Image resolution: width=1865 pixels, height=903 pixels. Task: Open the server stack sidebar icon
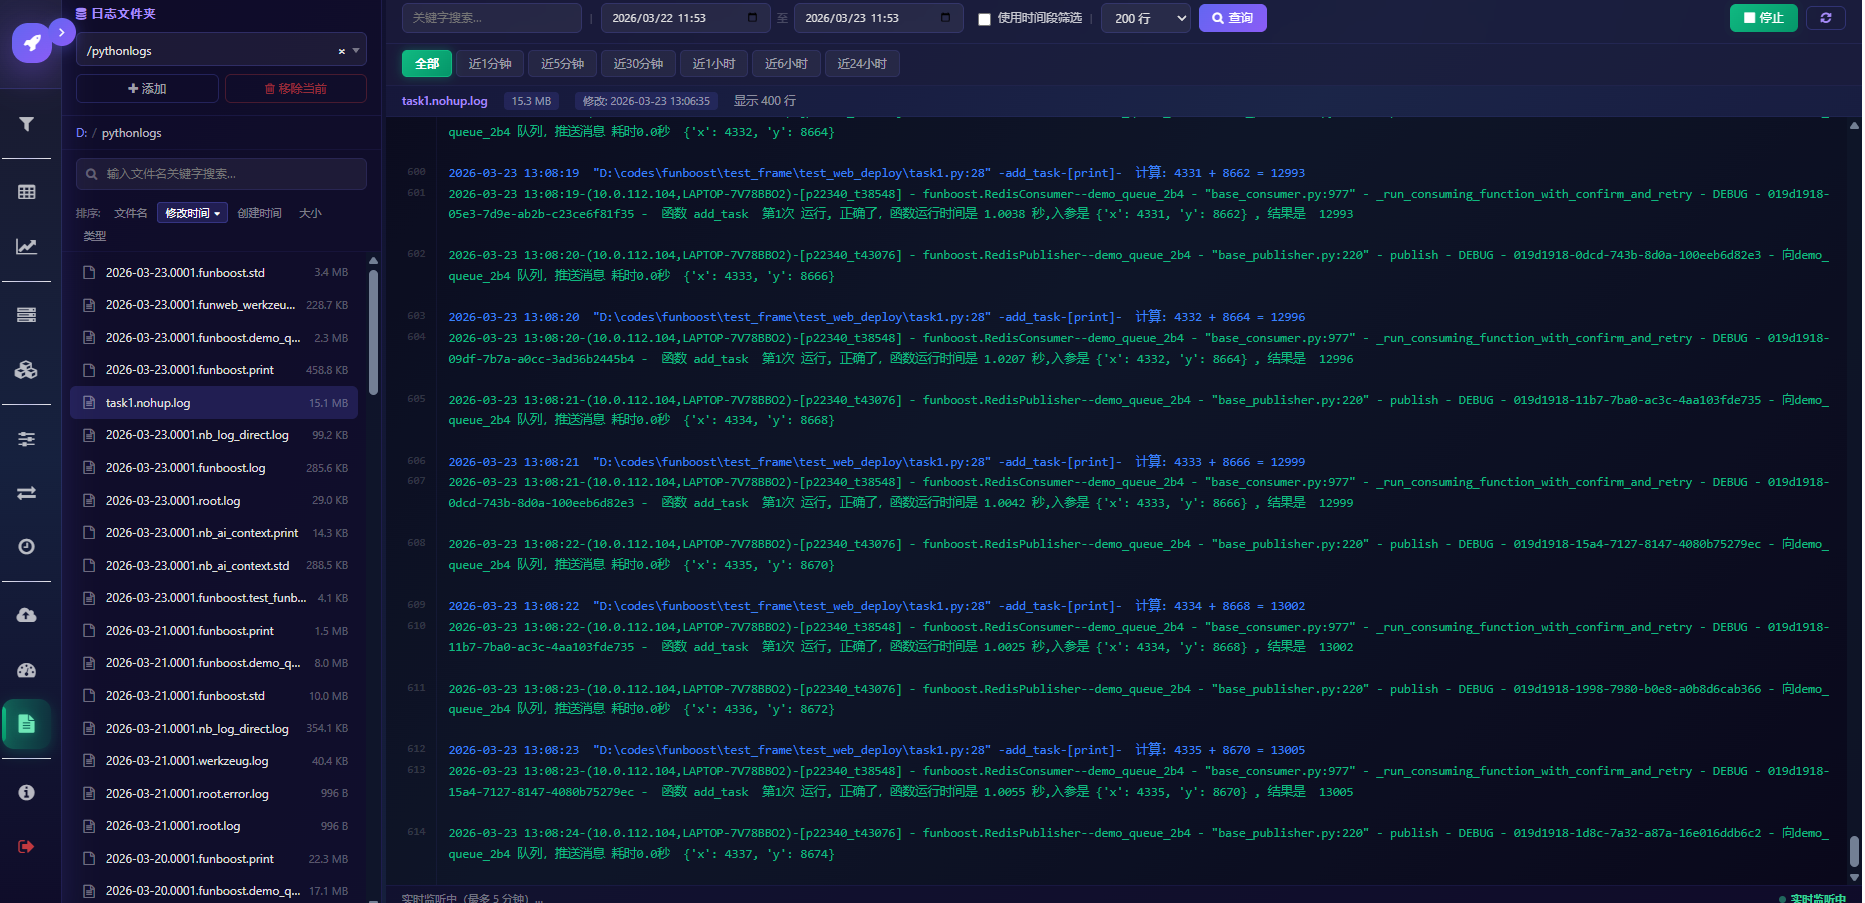click(27, 315)
